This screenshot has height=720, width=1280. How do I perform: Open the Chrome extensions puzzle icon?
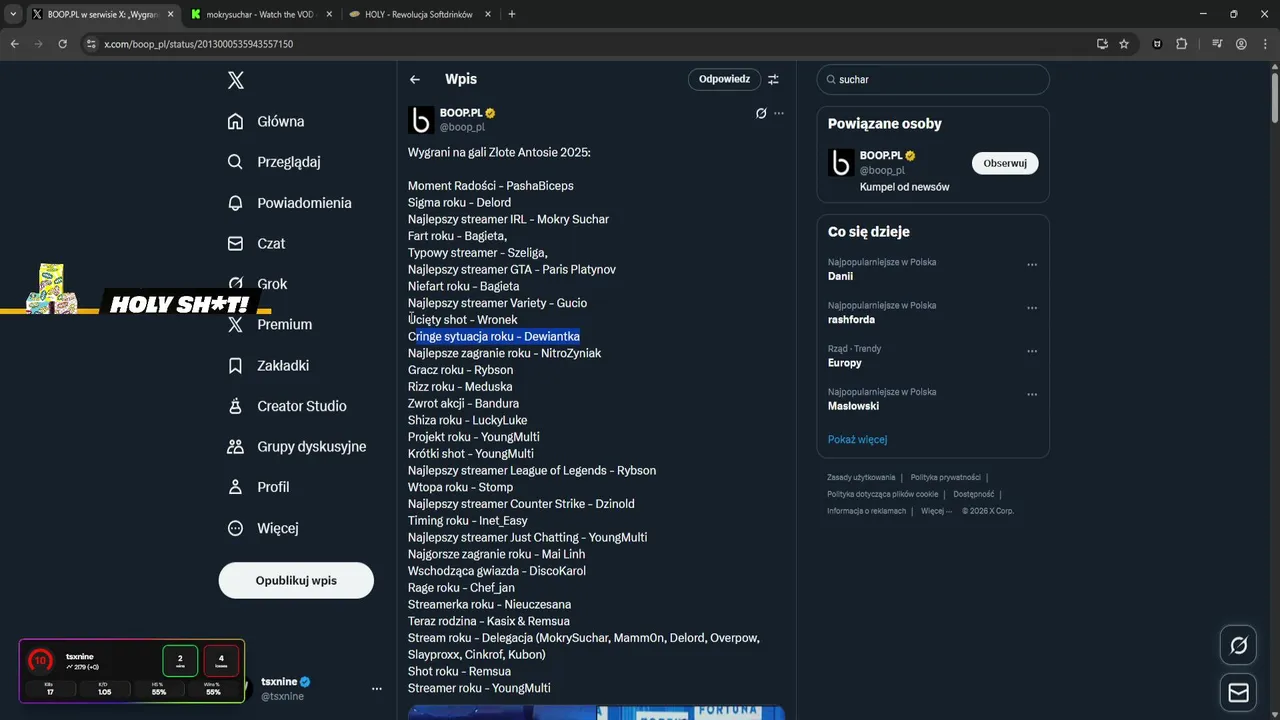1182,44
